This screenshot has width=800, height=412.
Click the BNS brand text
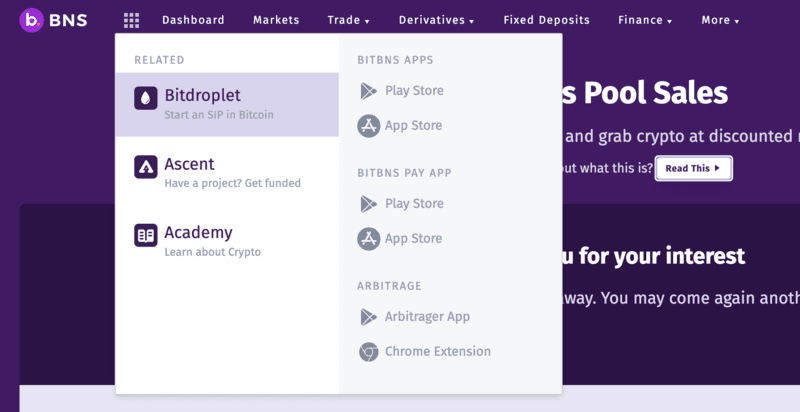coord(68,20)
